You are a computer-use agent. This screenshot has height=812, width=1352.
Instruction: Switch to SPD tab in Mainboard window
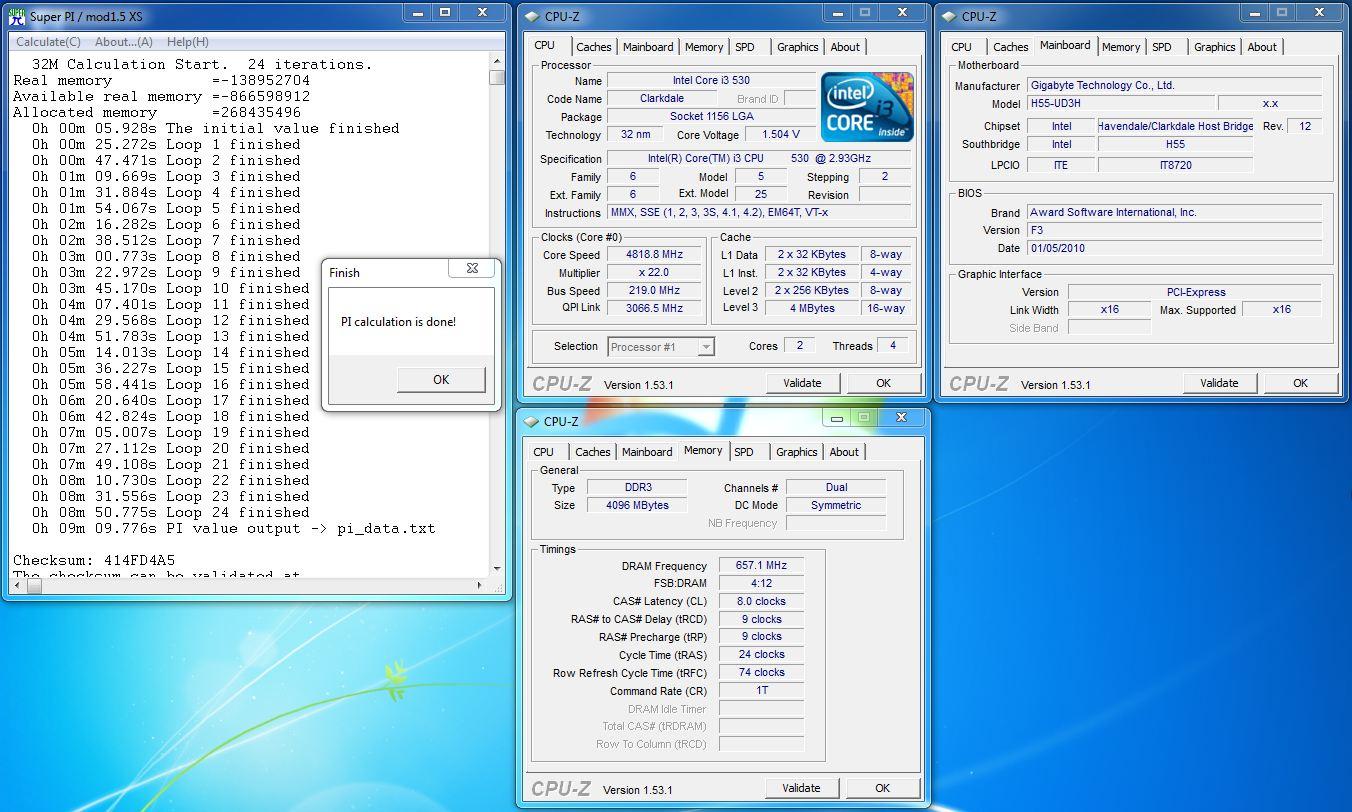[1162, 47]
